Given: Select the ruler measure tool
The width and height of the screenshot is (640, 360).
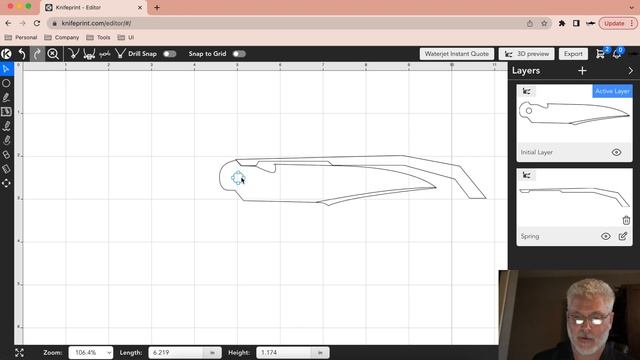Looking at the screenshot, I should click(x=6, y=169).
